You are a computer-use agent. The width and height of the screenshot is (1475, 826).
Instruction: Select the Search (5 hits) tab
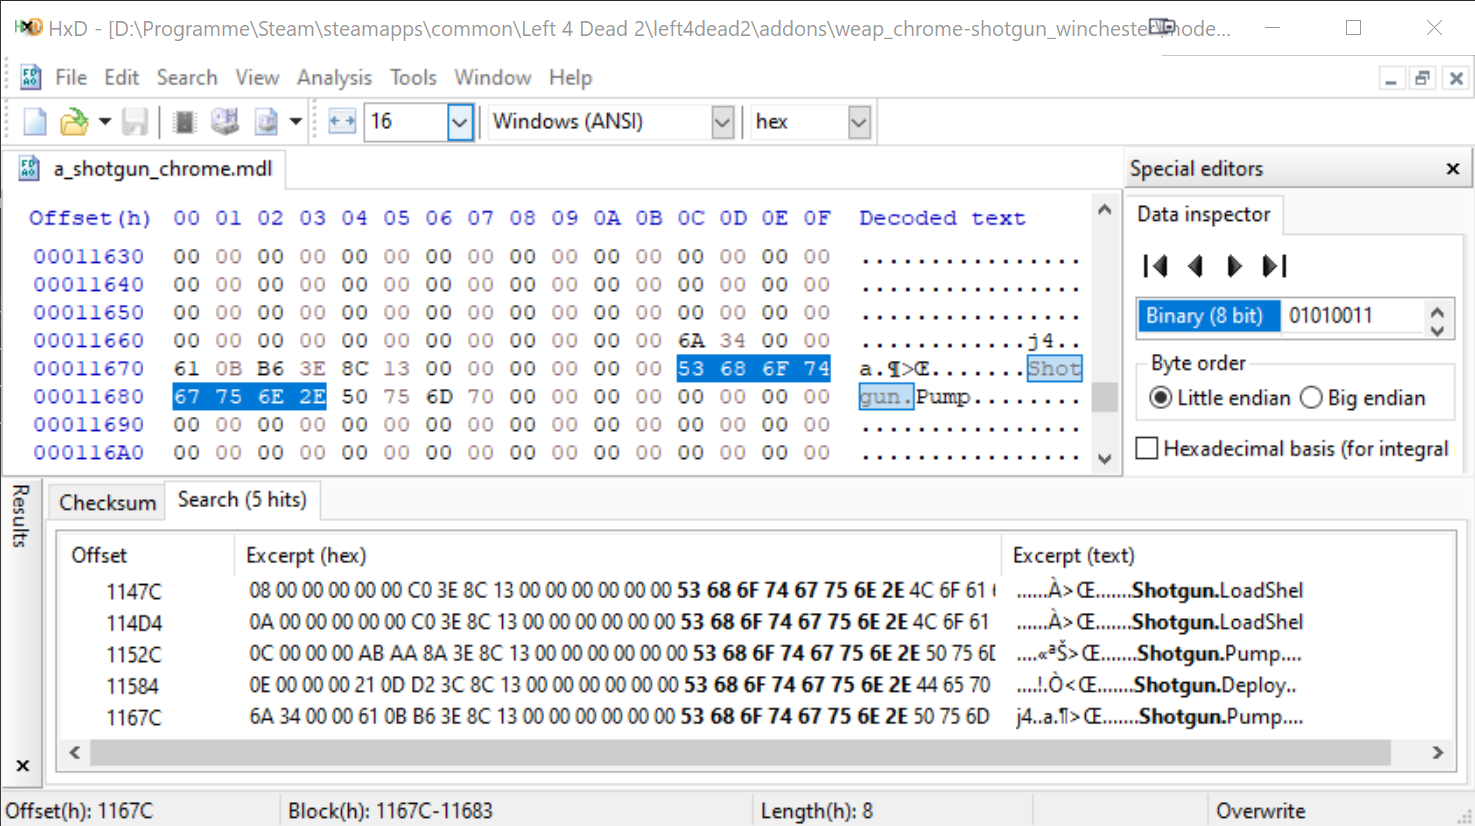(242, 500)
